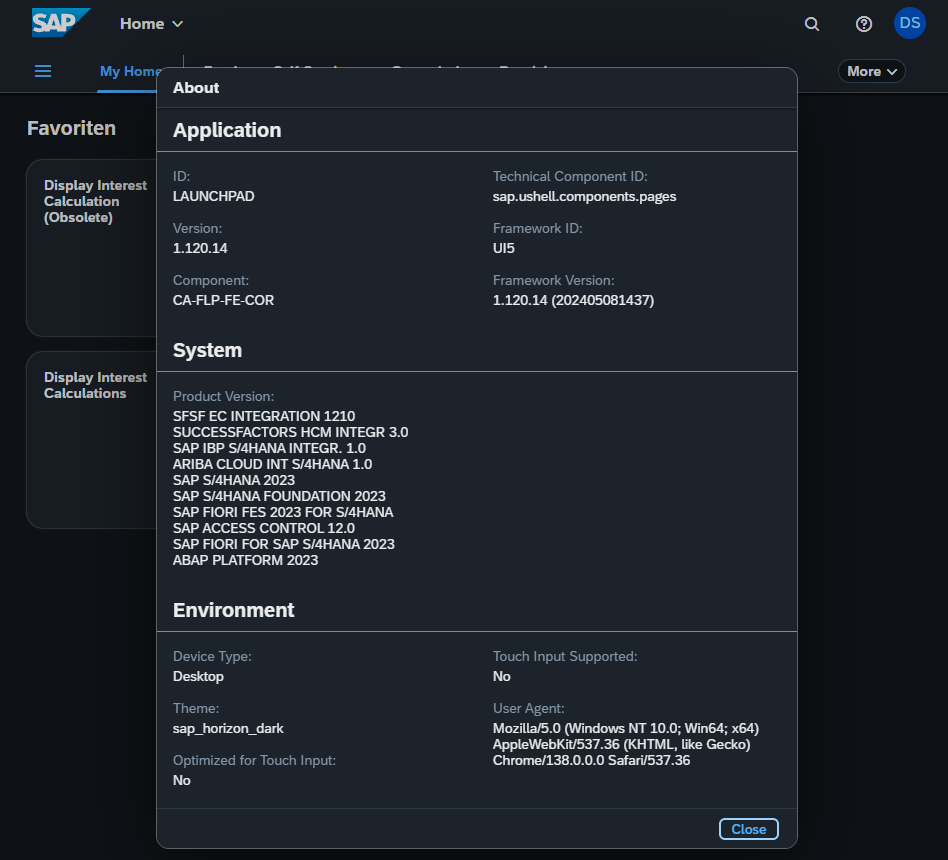Select SAP S/4HANA FOUNDATION 2023 entry
The image size is (948, 860).
pyautogui.click(x=279, y=497)
